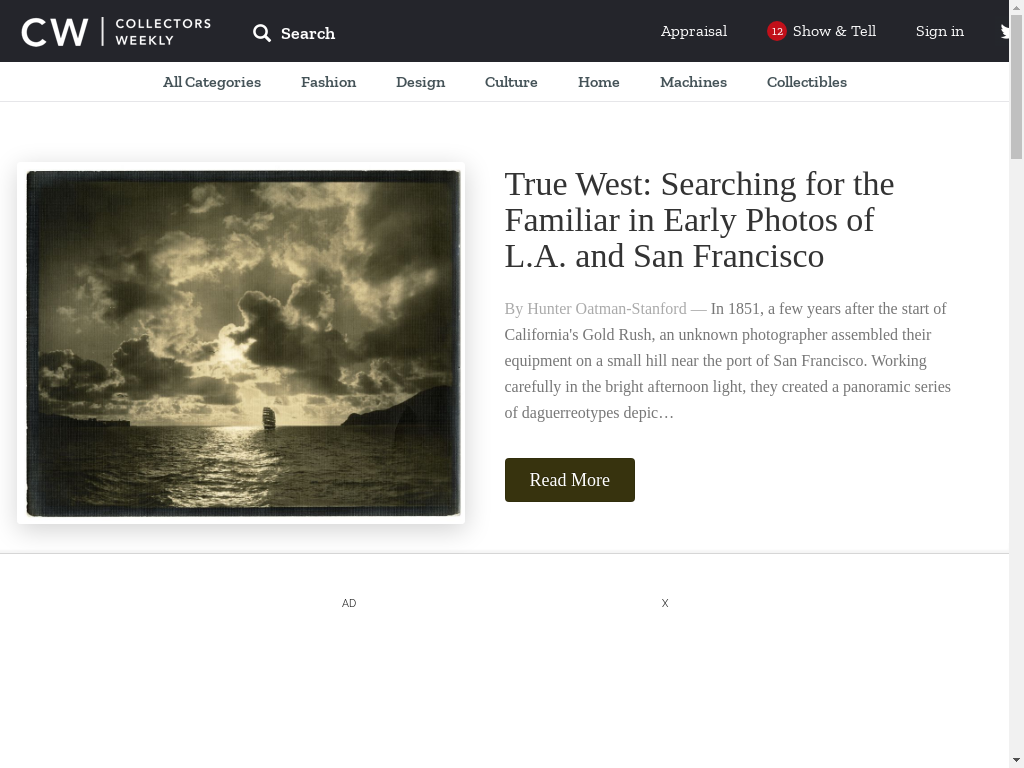Open the True West article headline
The width and height of the screenshot is (1024, 768).
pos(699,220)
